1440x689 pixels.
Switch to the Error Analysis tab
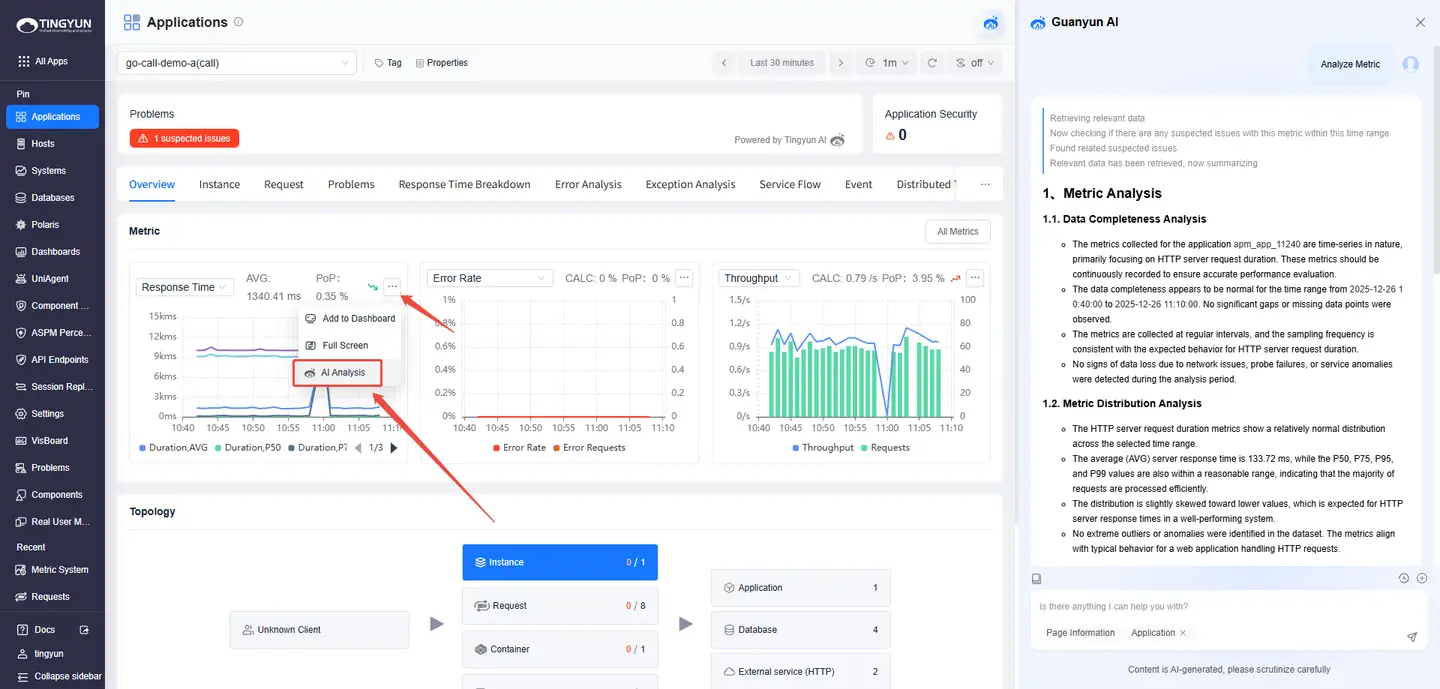click(x=588, y=185)
